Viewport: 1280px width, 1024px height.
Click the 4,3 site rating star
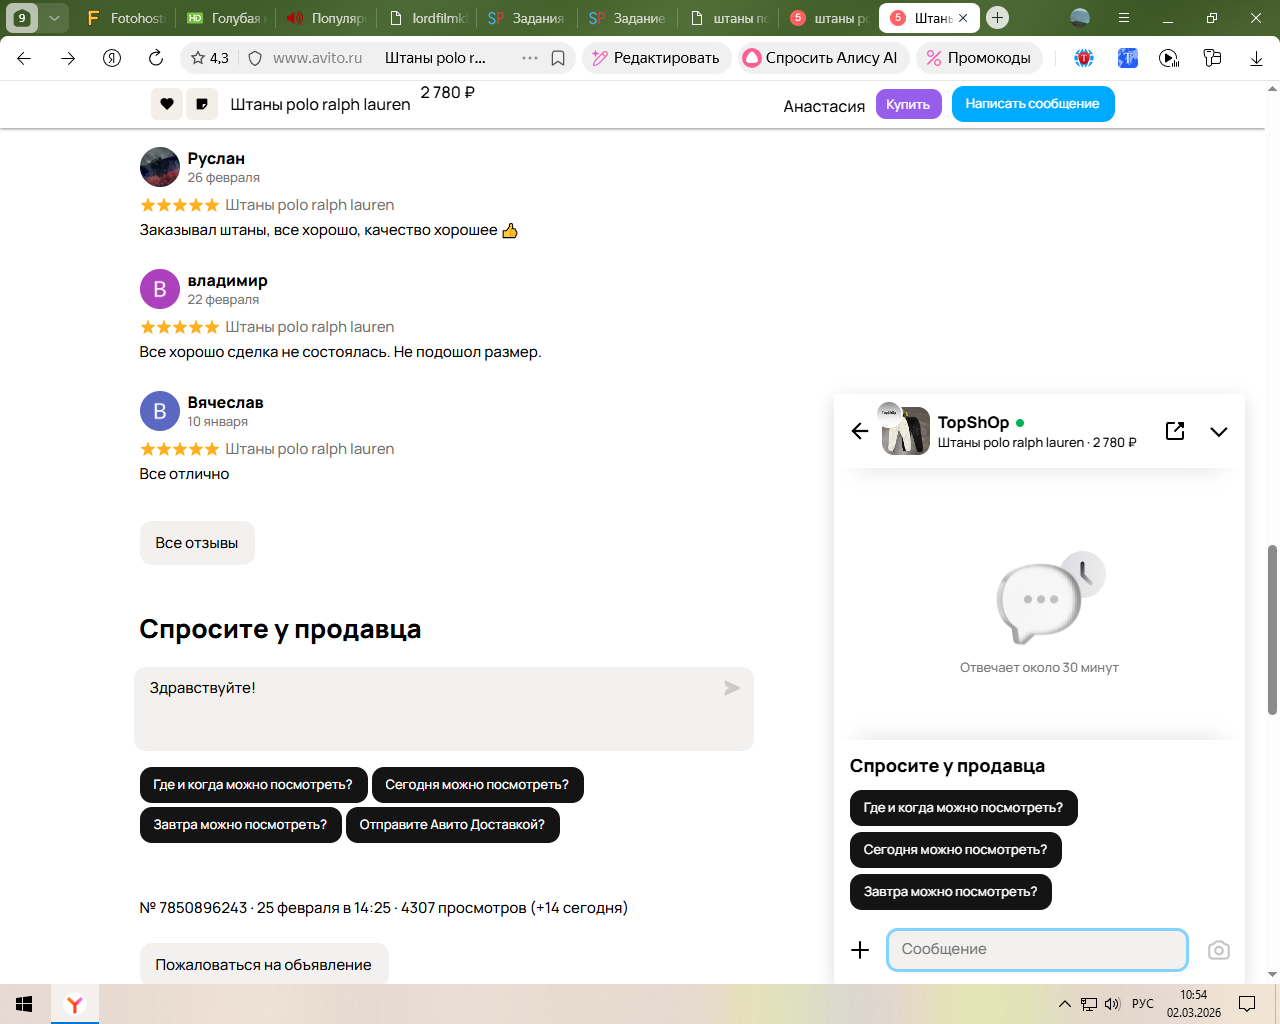tap(210, 58)
